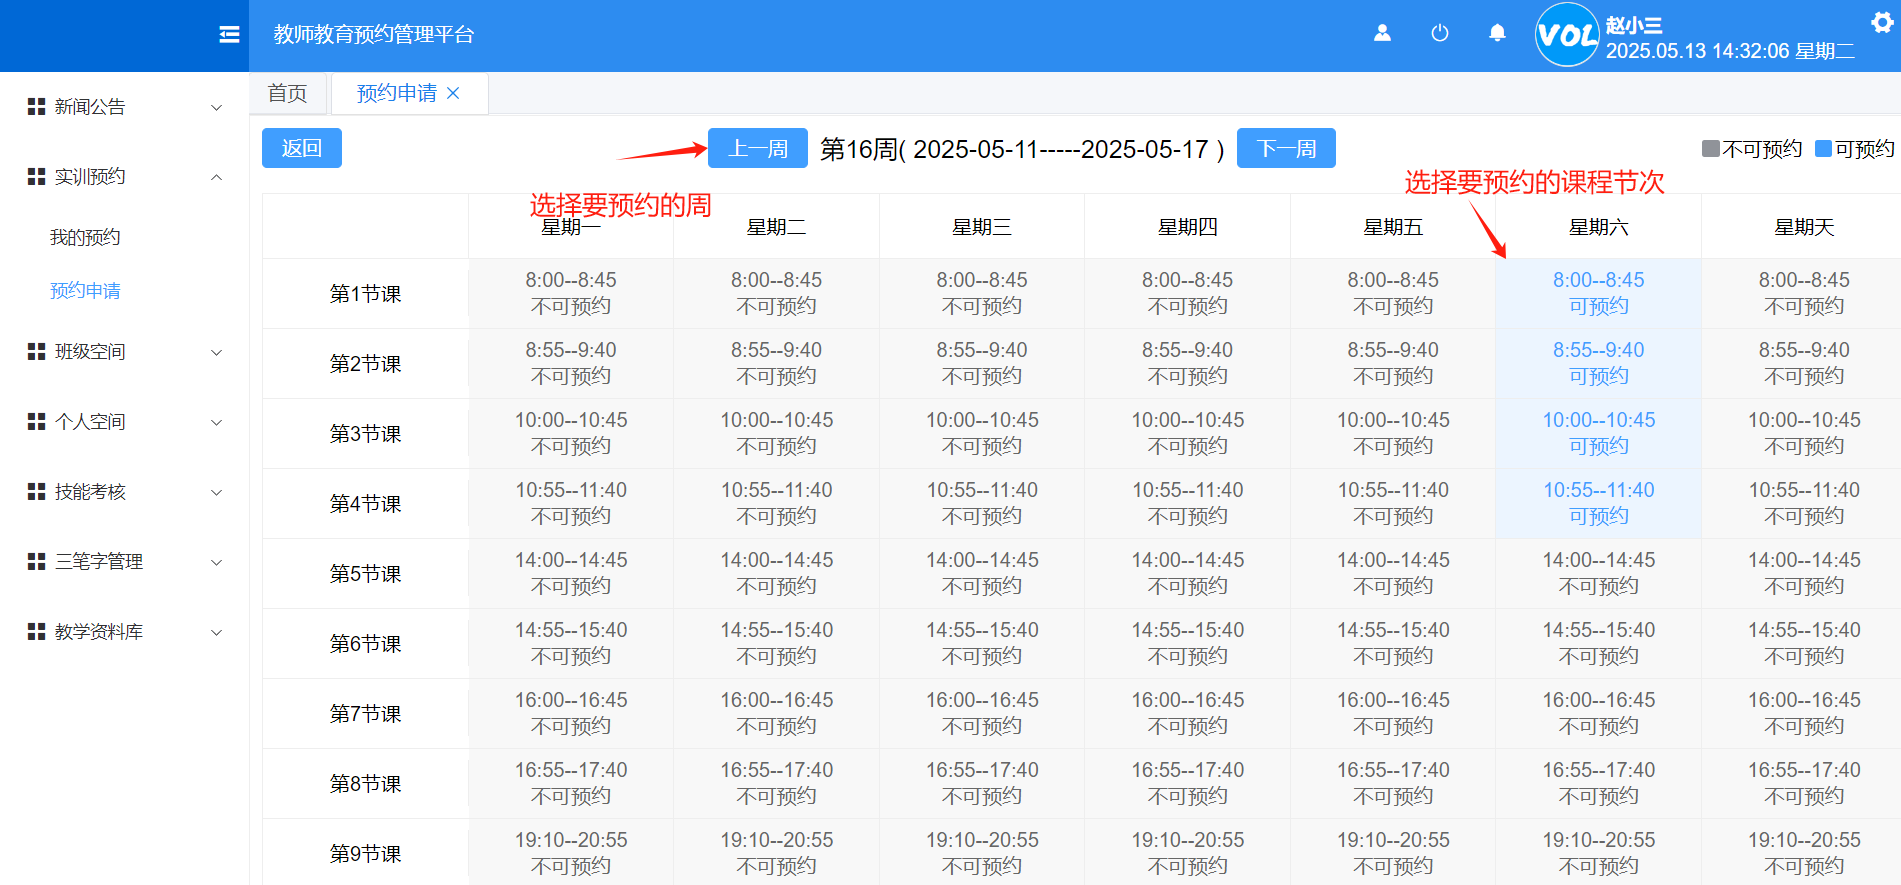This screenshot has height=885, width=1901.
Task: Switch to the 首页 tab
Action: tap(288, 93)
